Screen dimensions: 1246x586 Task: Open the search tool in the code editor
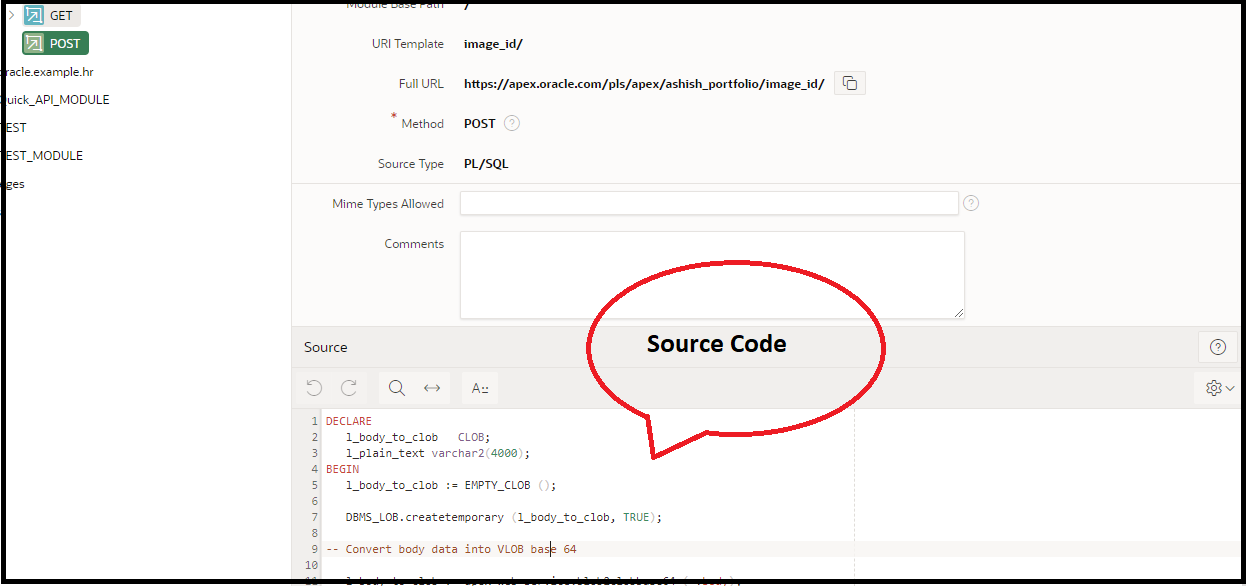396,388
